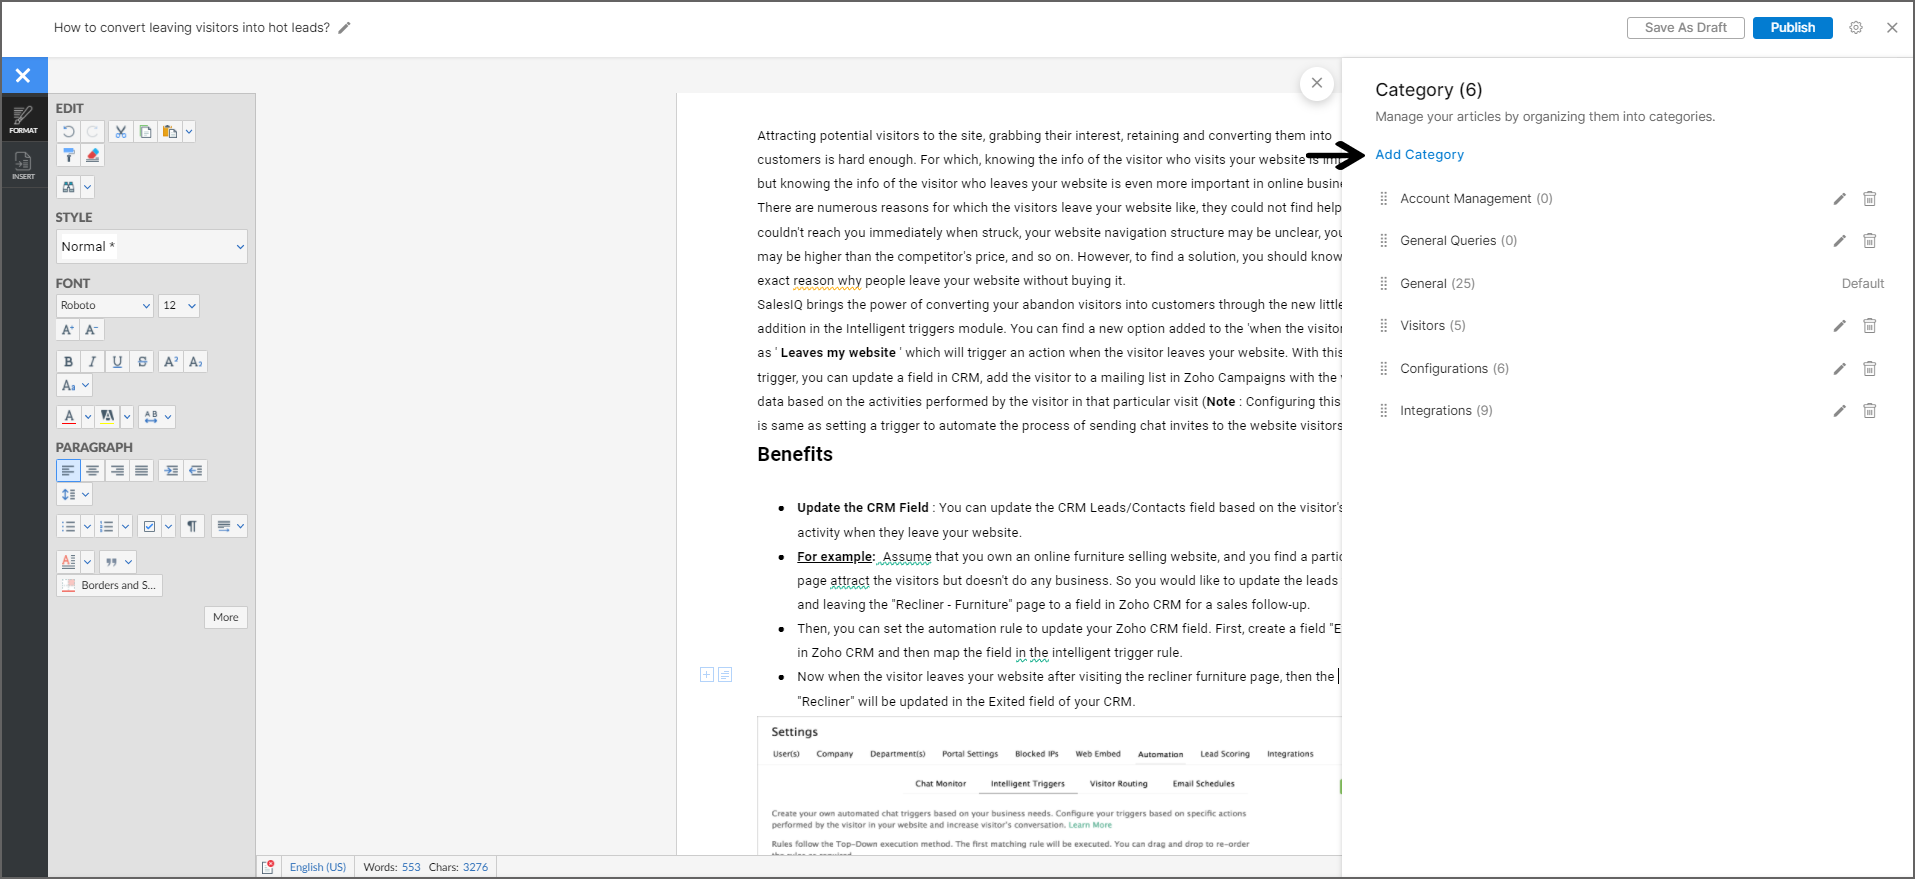Save the article as draft
The image size is (1915, 879).
pyautogui.click(x=1686, y=28)
